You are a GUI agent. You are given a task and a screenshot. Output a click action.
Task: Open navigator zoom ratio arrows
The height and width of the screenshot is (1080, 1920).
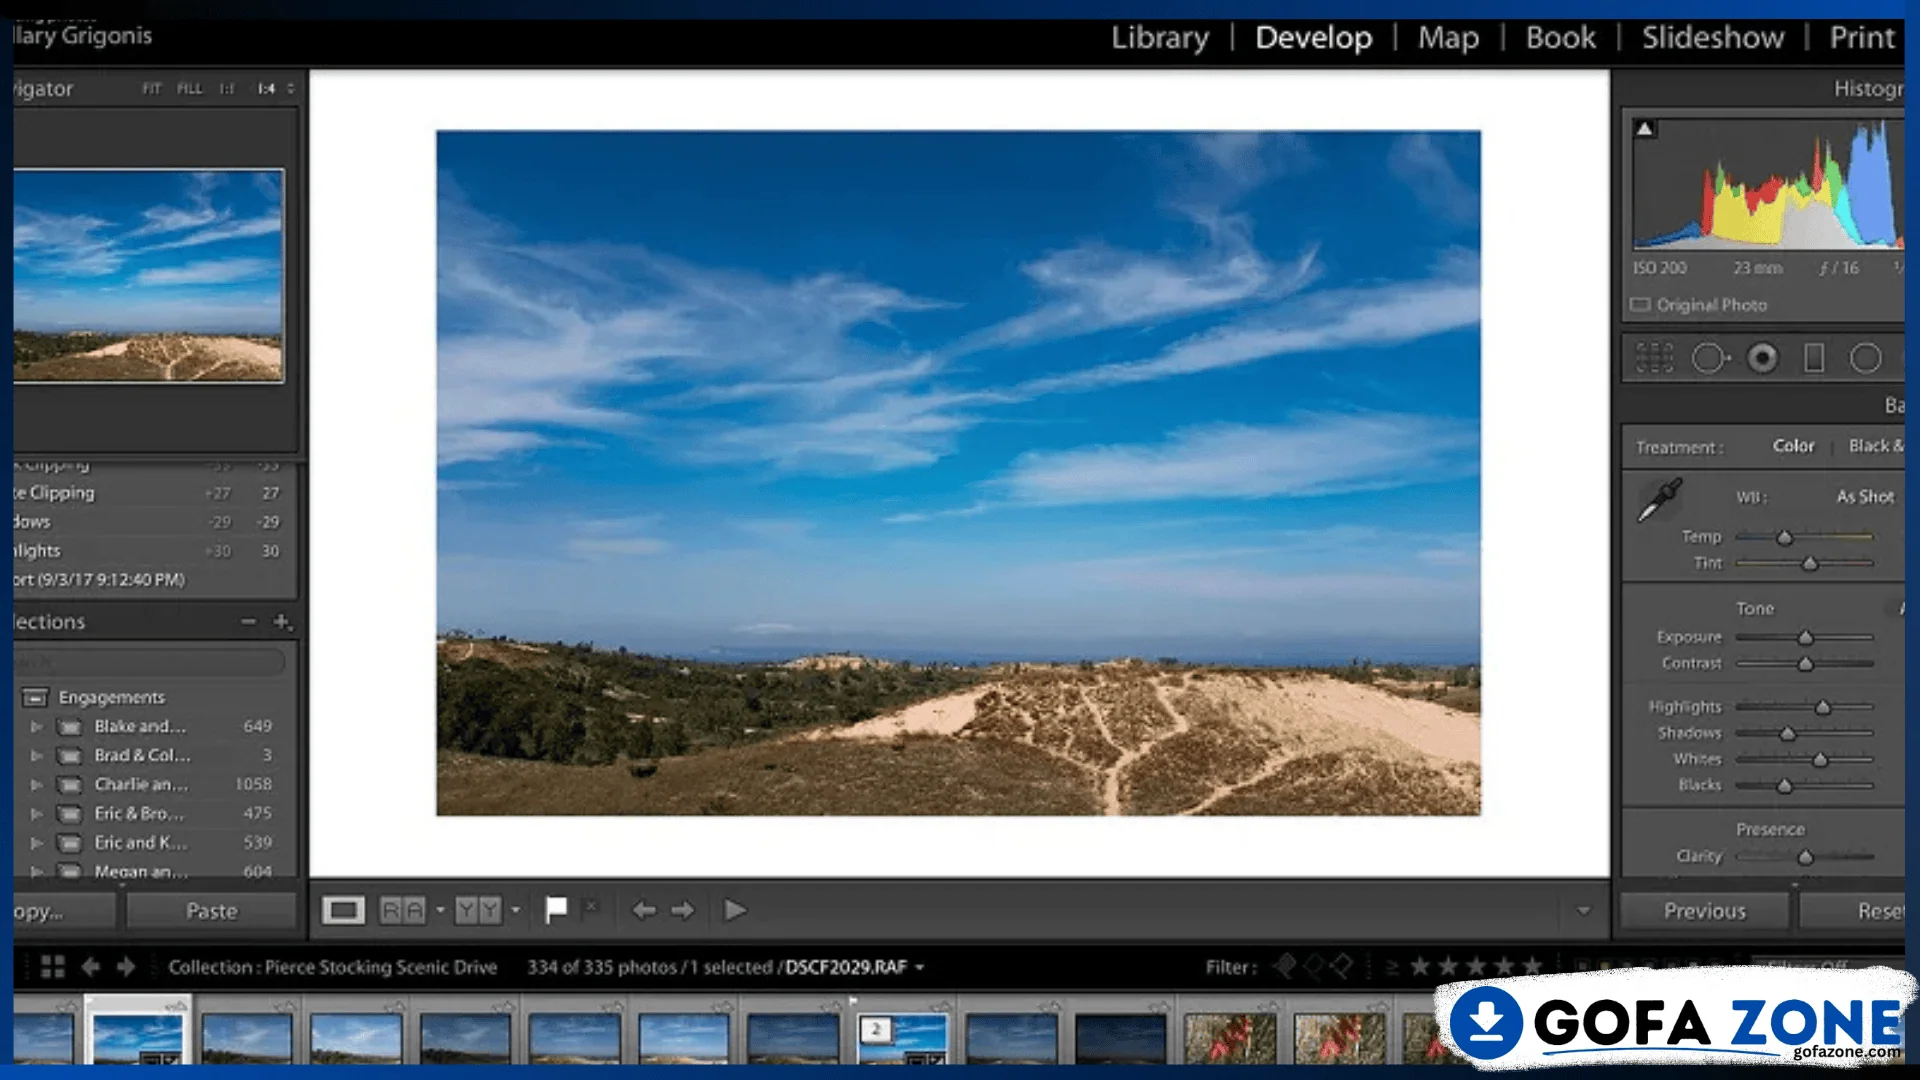coord(291,88)
